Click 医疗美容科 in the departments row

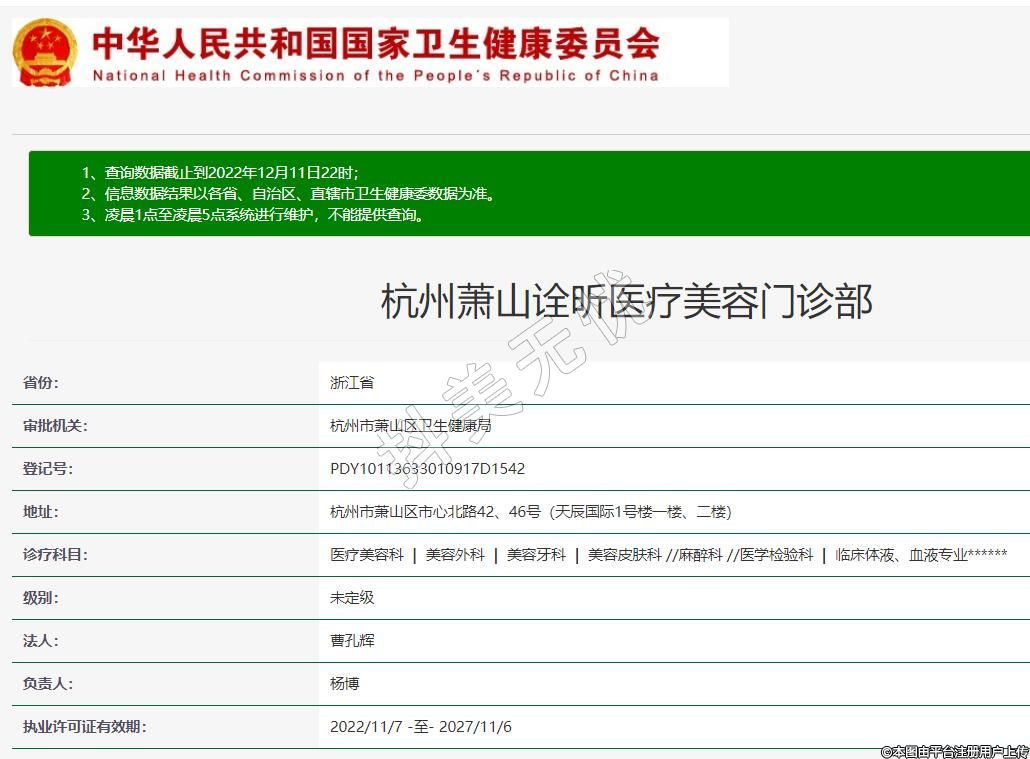click(367, 555)
